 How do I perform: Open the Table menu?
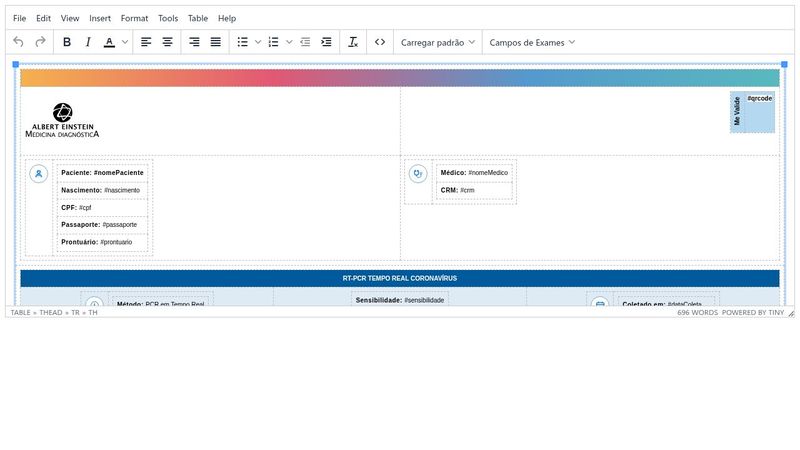coord(198,18)
